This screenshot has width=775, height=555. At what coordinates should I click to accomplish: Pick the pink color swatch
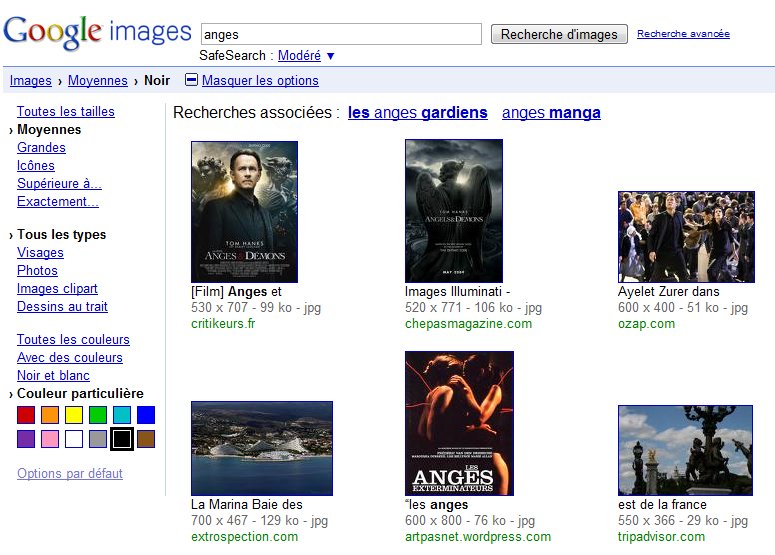50,439
